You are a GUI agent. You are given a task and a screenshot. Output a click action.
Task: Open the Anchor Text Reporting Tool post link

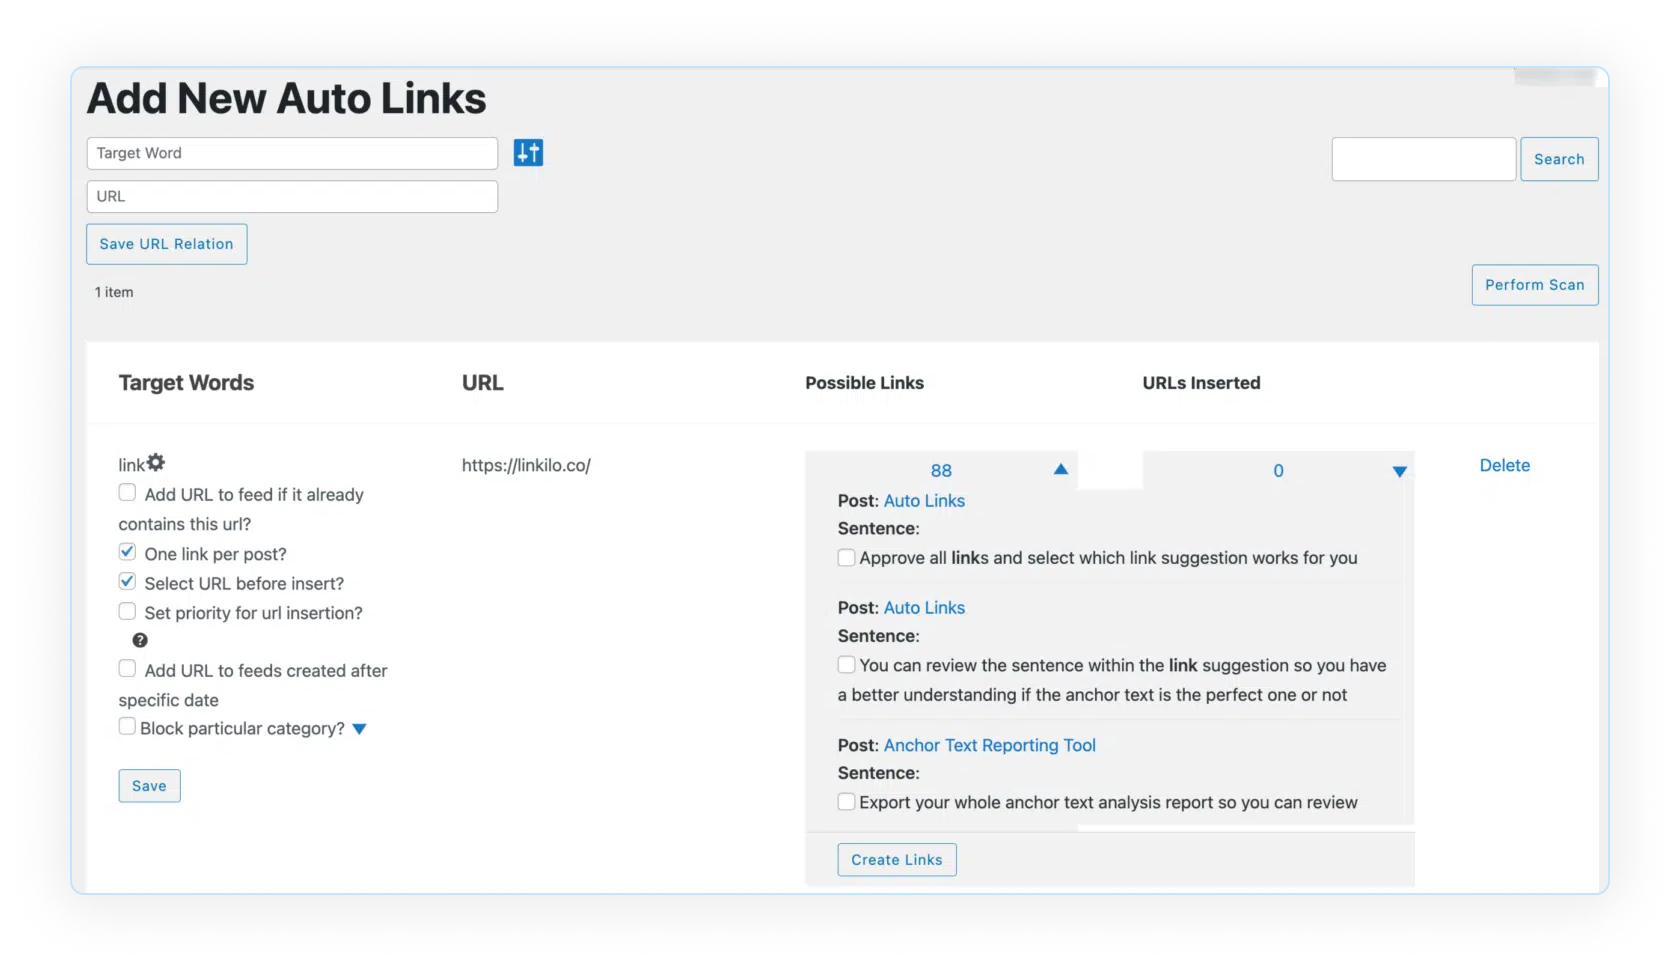pos(989,745)
